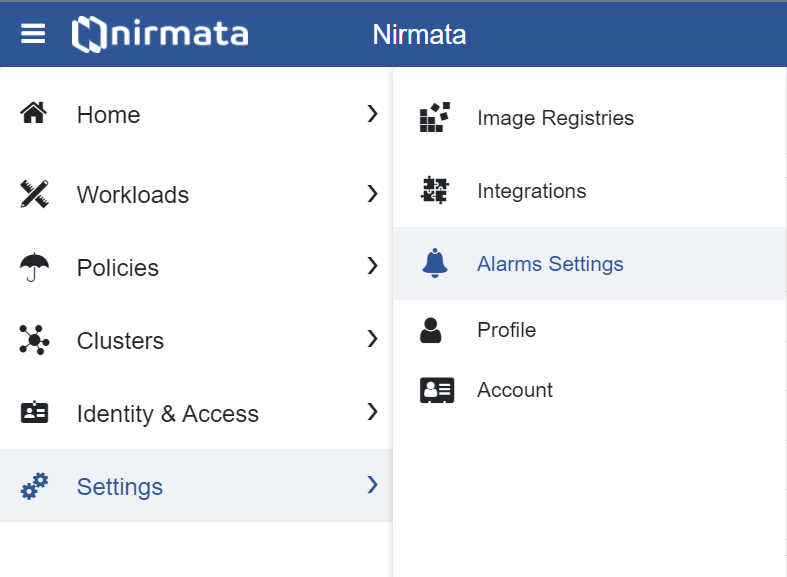This screenshot has height=577, width=787.
Task: Click the Identity & Access badge icon
Action: [x=34, y=412]
